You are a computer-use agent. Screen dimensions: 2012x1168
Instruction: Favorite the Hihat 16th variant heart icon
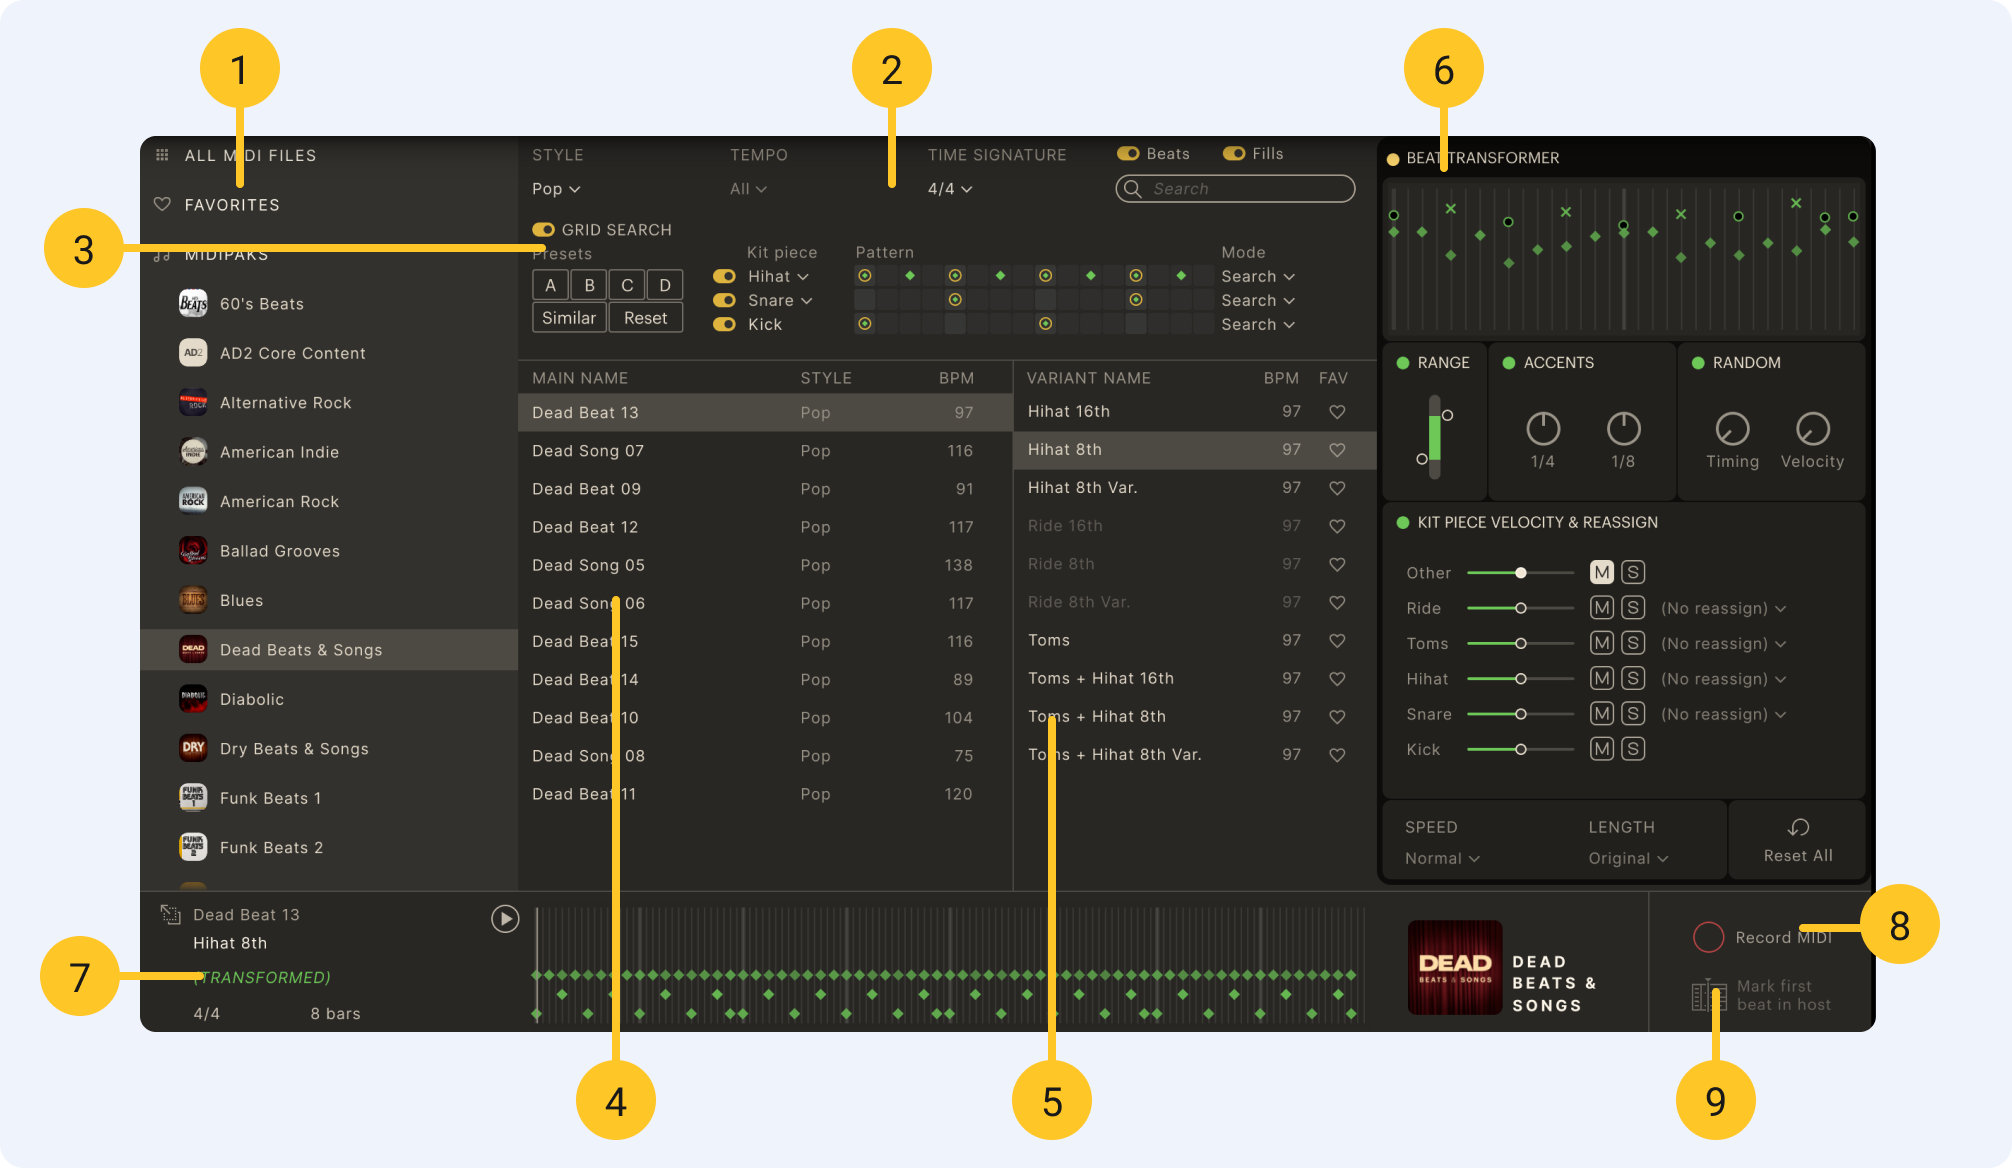pyautogui.click(x=1337, y=411)
